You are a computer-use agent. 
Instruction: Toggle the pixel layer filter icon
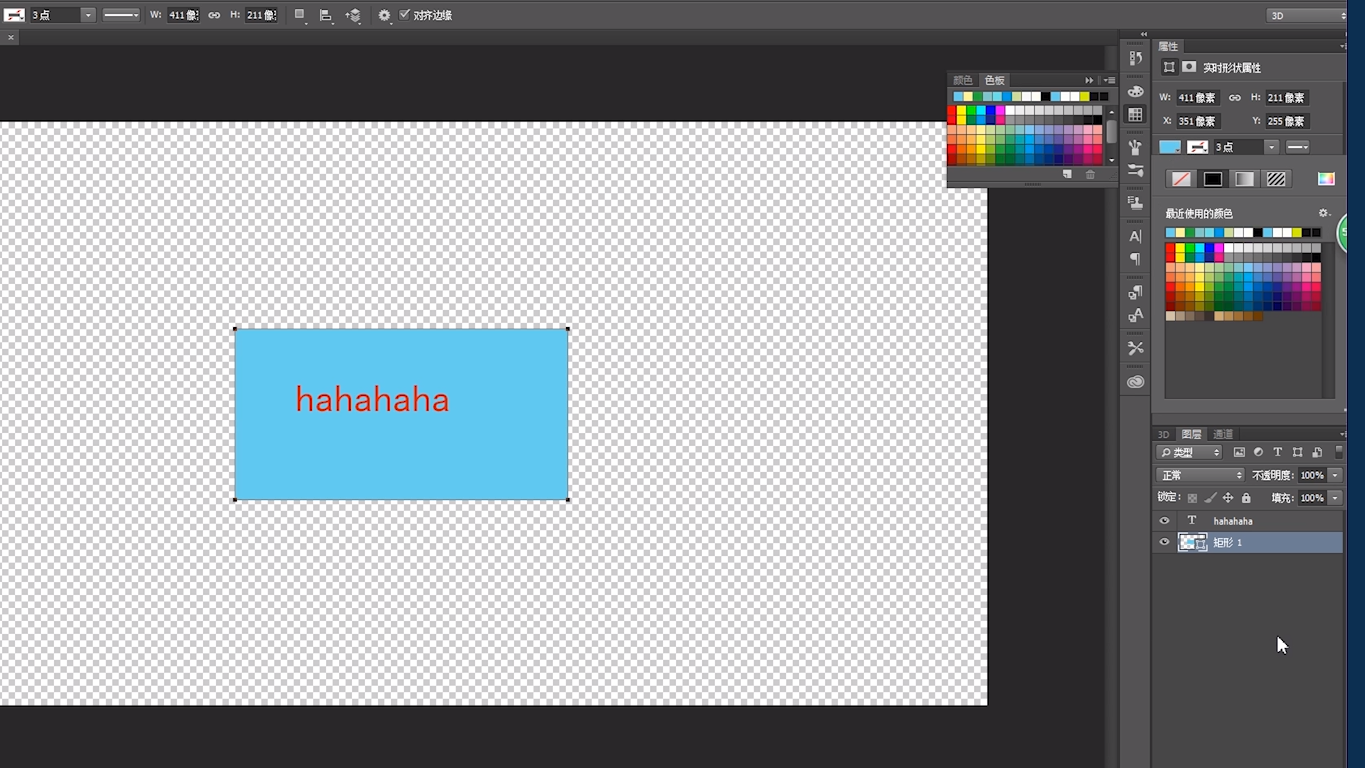click(1240, 453)
